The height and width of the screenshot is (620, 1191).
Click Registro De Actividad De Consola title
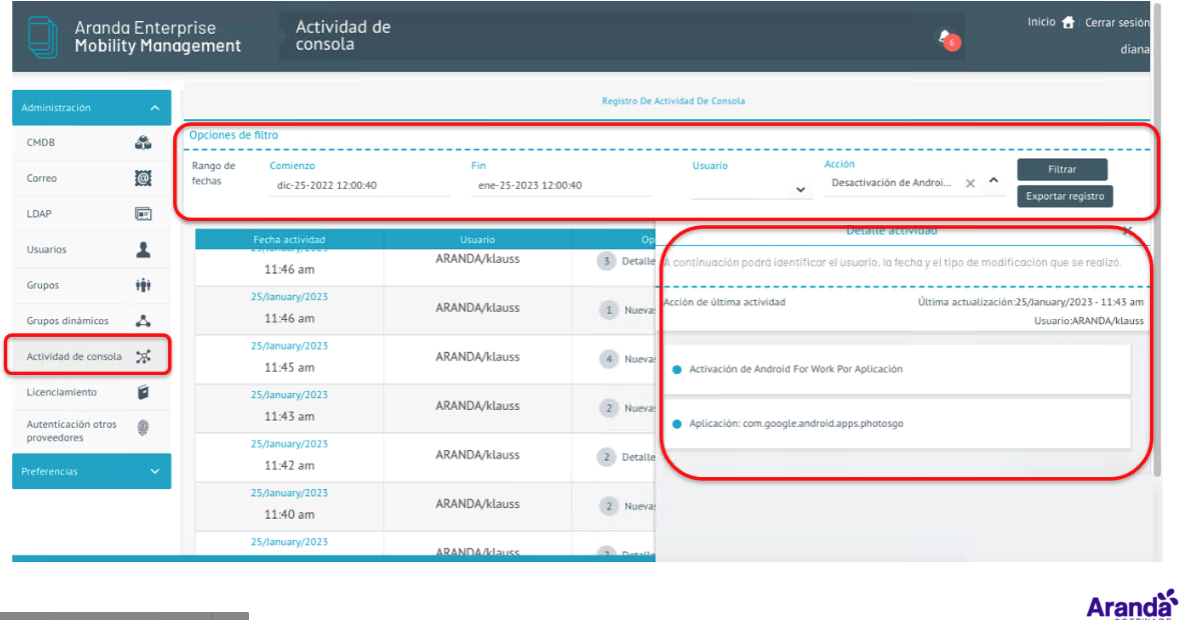pos(673,101)
